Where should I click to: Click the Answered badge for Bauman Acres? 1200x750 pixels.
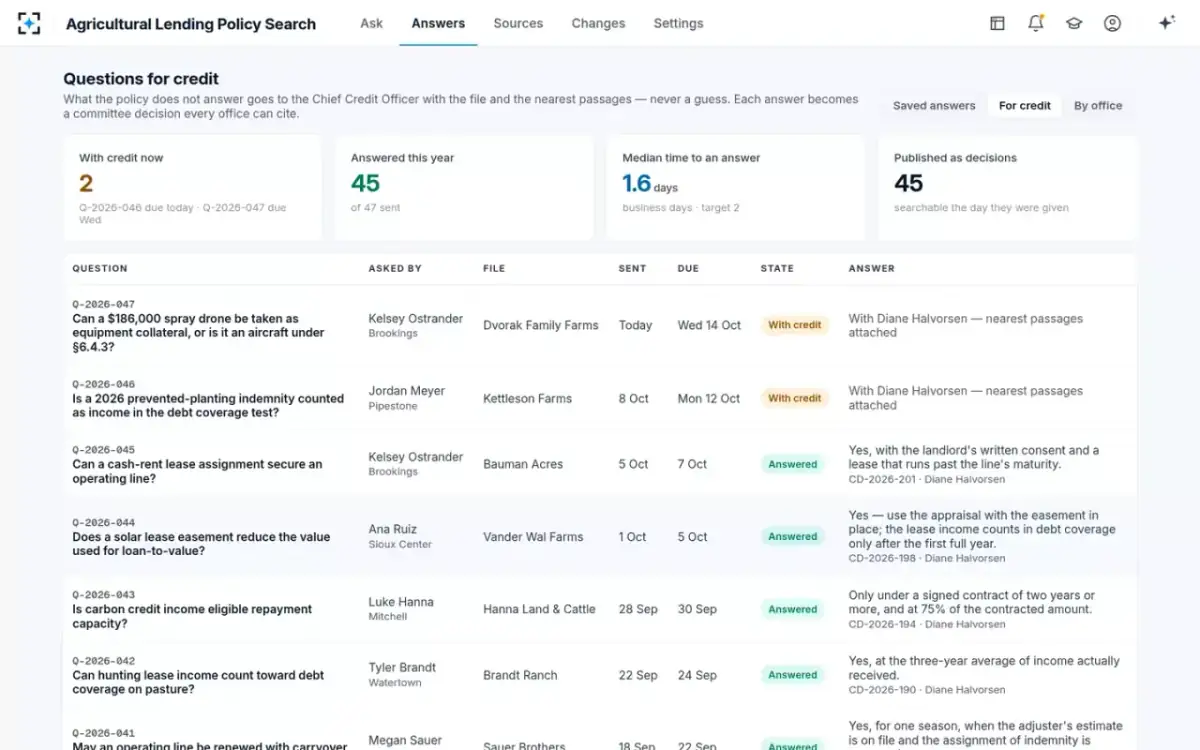click(x=793, y=464)
